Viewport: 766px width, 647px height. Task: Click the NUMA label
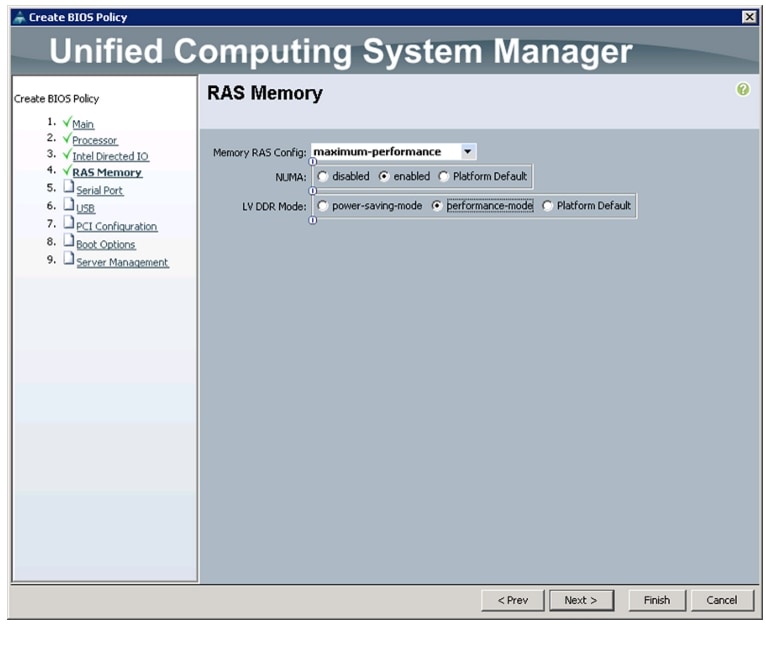(291, 177)
